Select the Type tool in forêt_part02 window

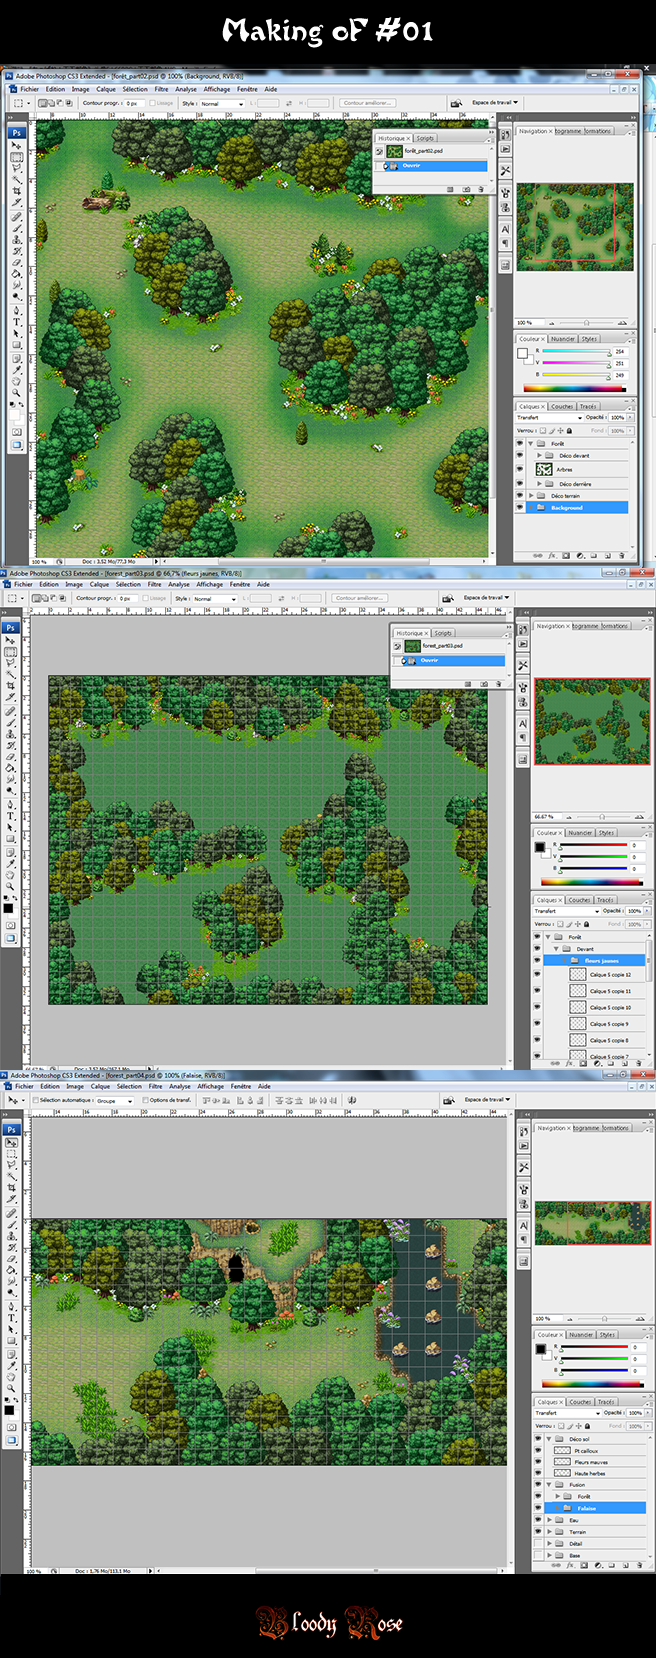[x=17, y=322]
